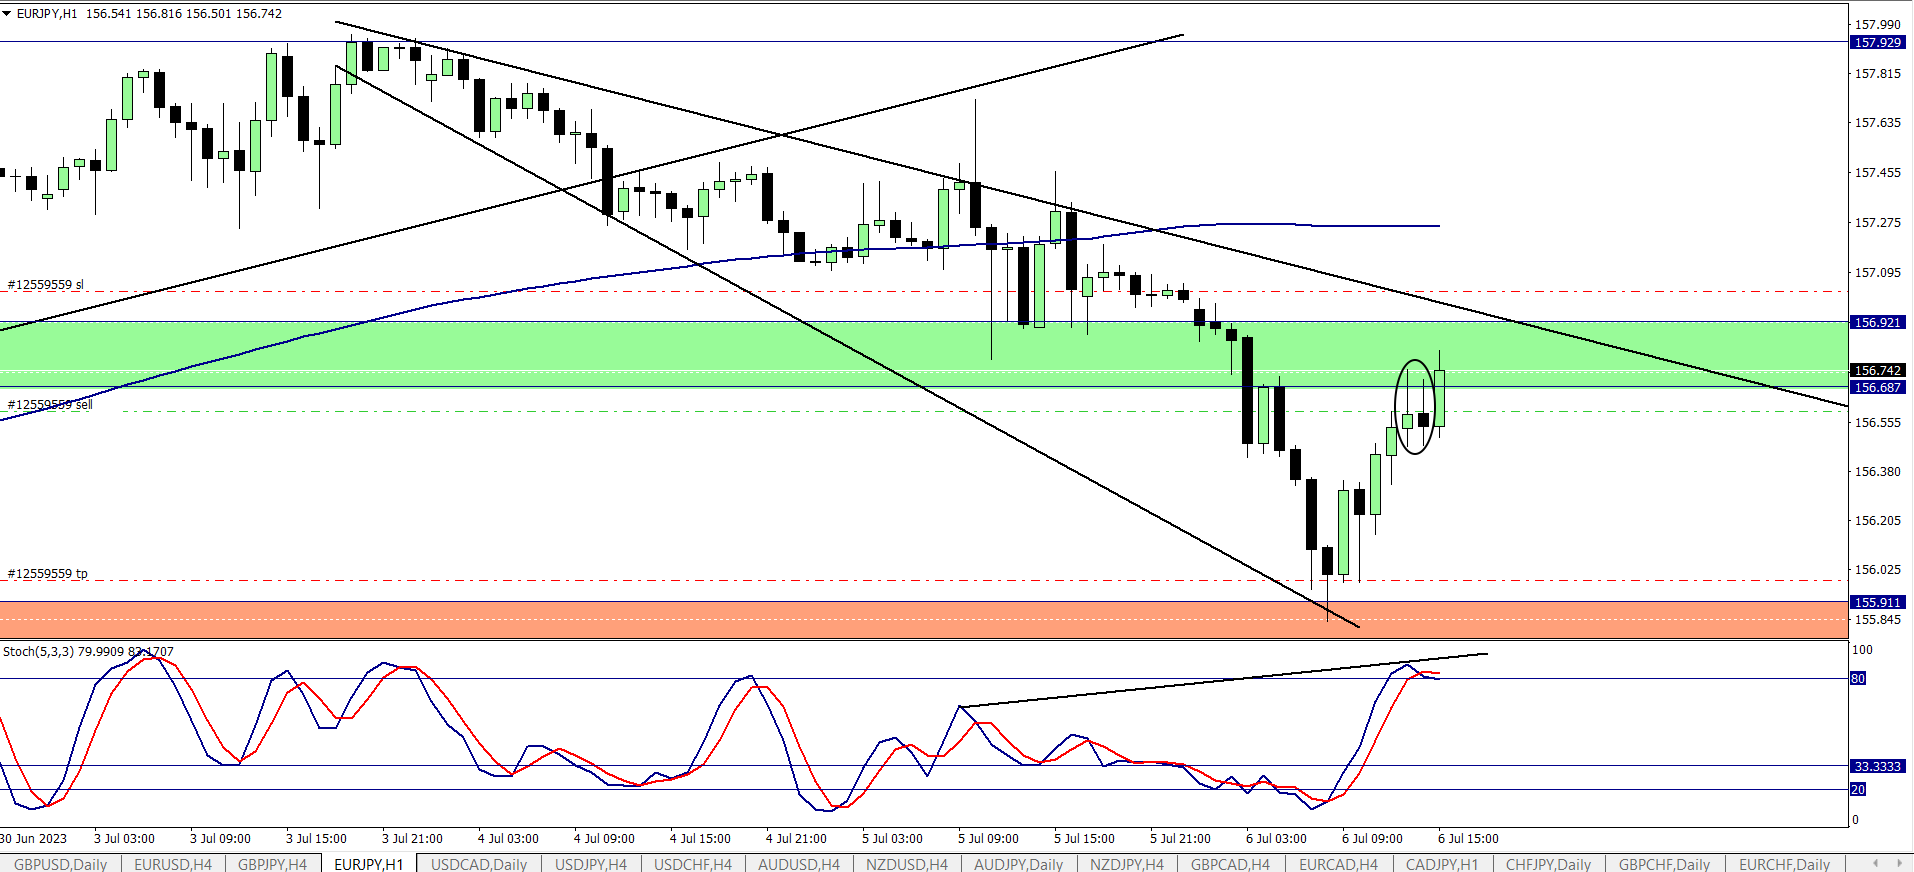Switch to the USDJPY,H4 tab
This screenshot has height=872, width=1914.
[x=591, y=864]
